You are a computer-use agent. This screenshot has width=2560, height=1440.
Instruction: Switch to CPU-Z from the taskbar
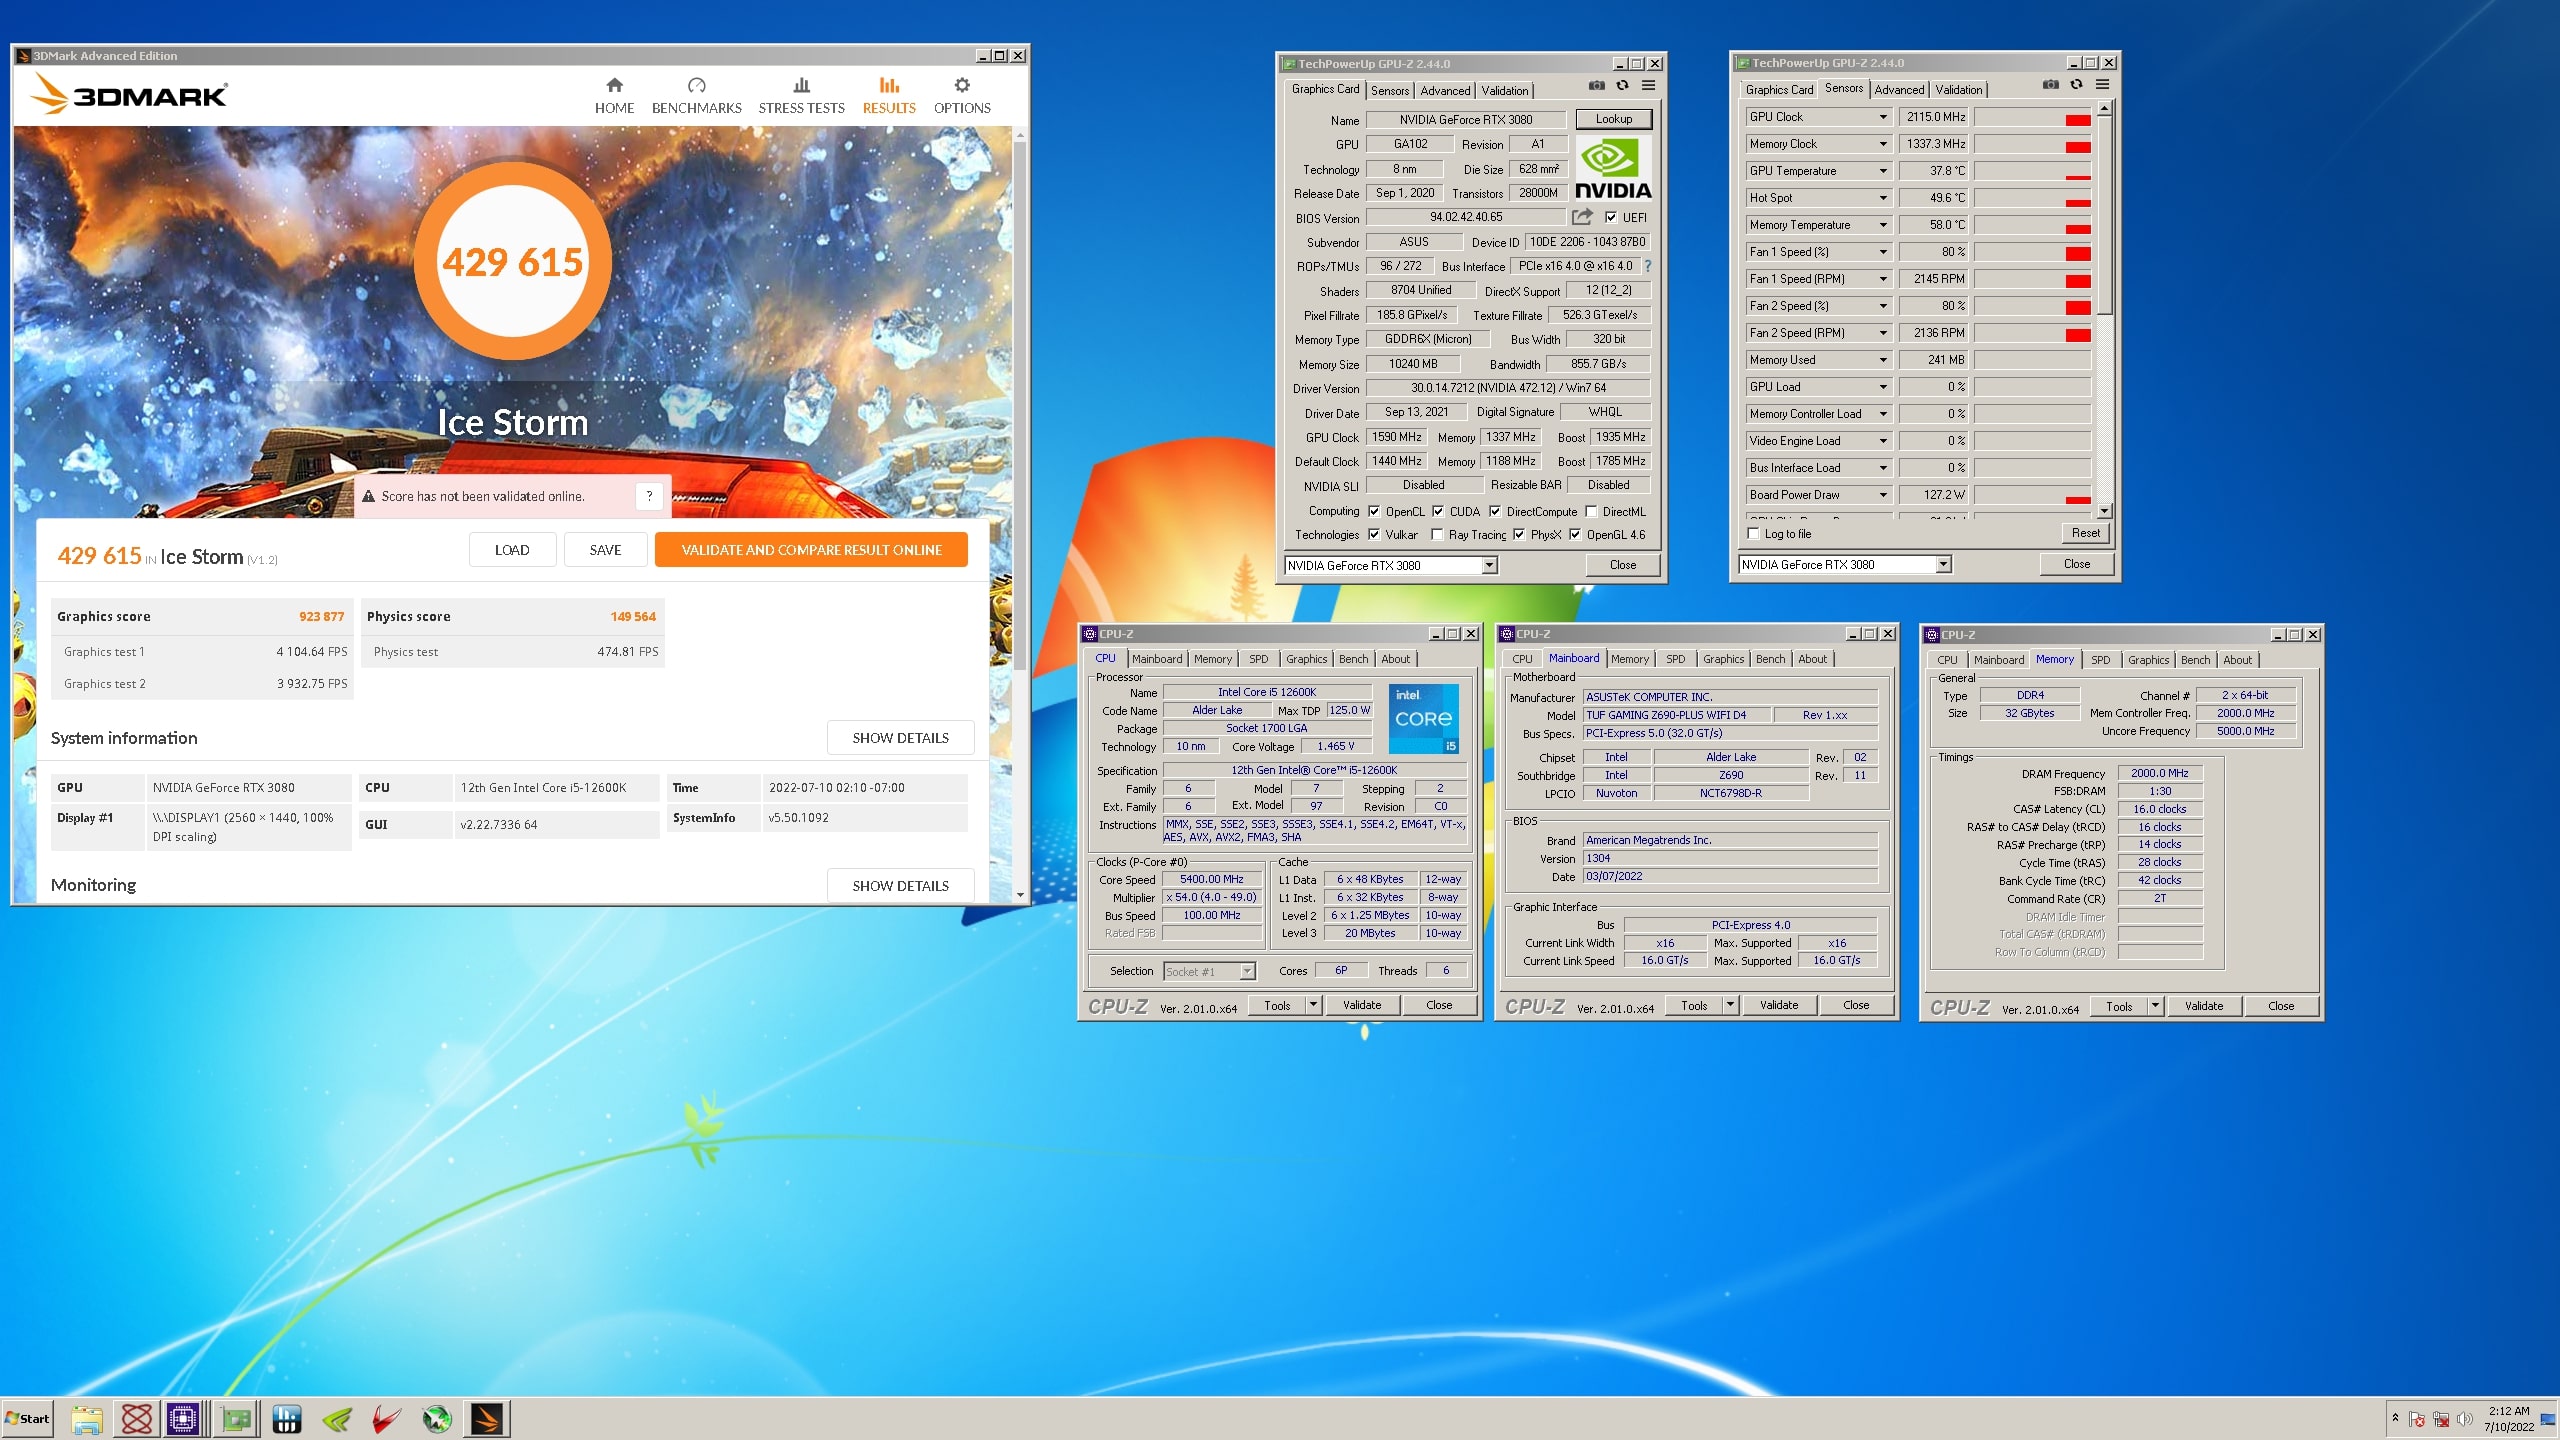pyautogui.click(x=183, y=1419)
